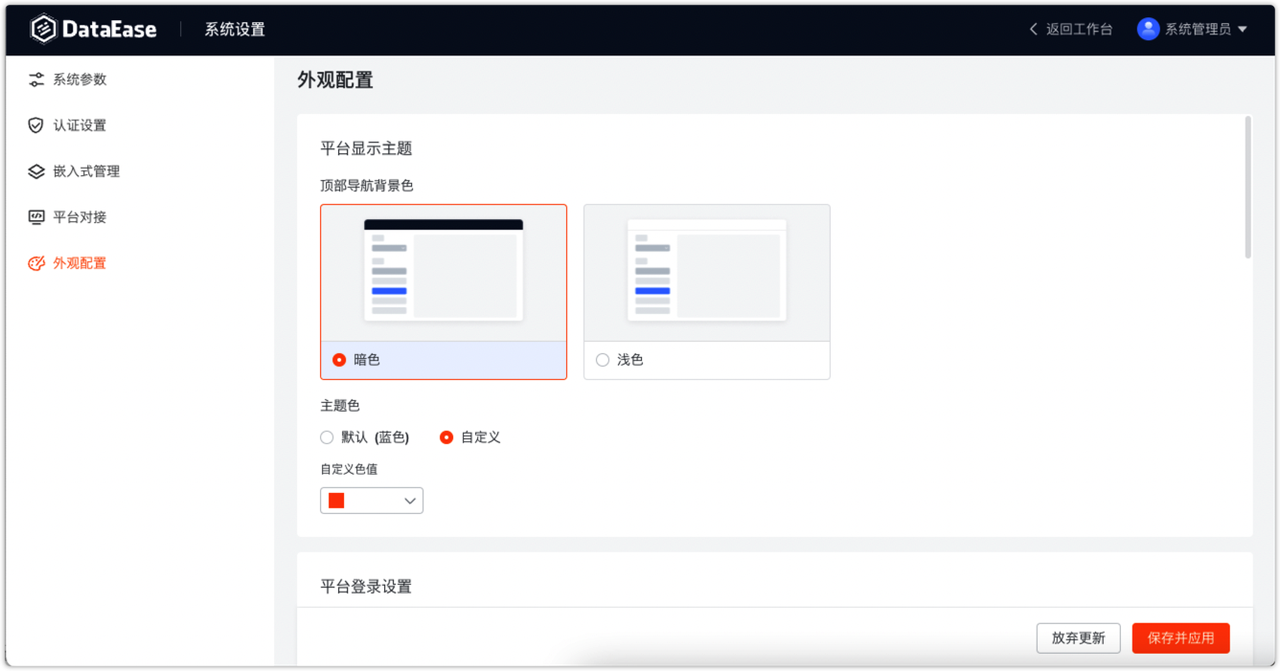
Task: Open the 系统设置 menu item
Action: tap(233, 29)
